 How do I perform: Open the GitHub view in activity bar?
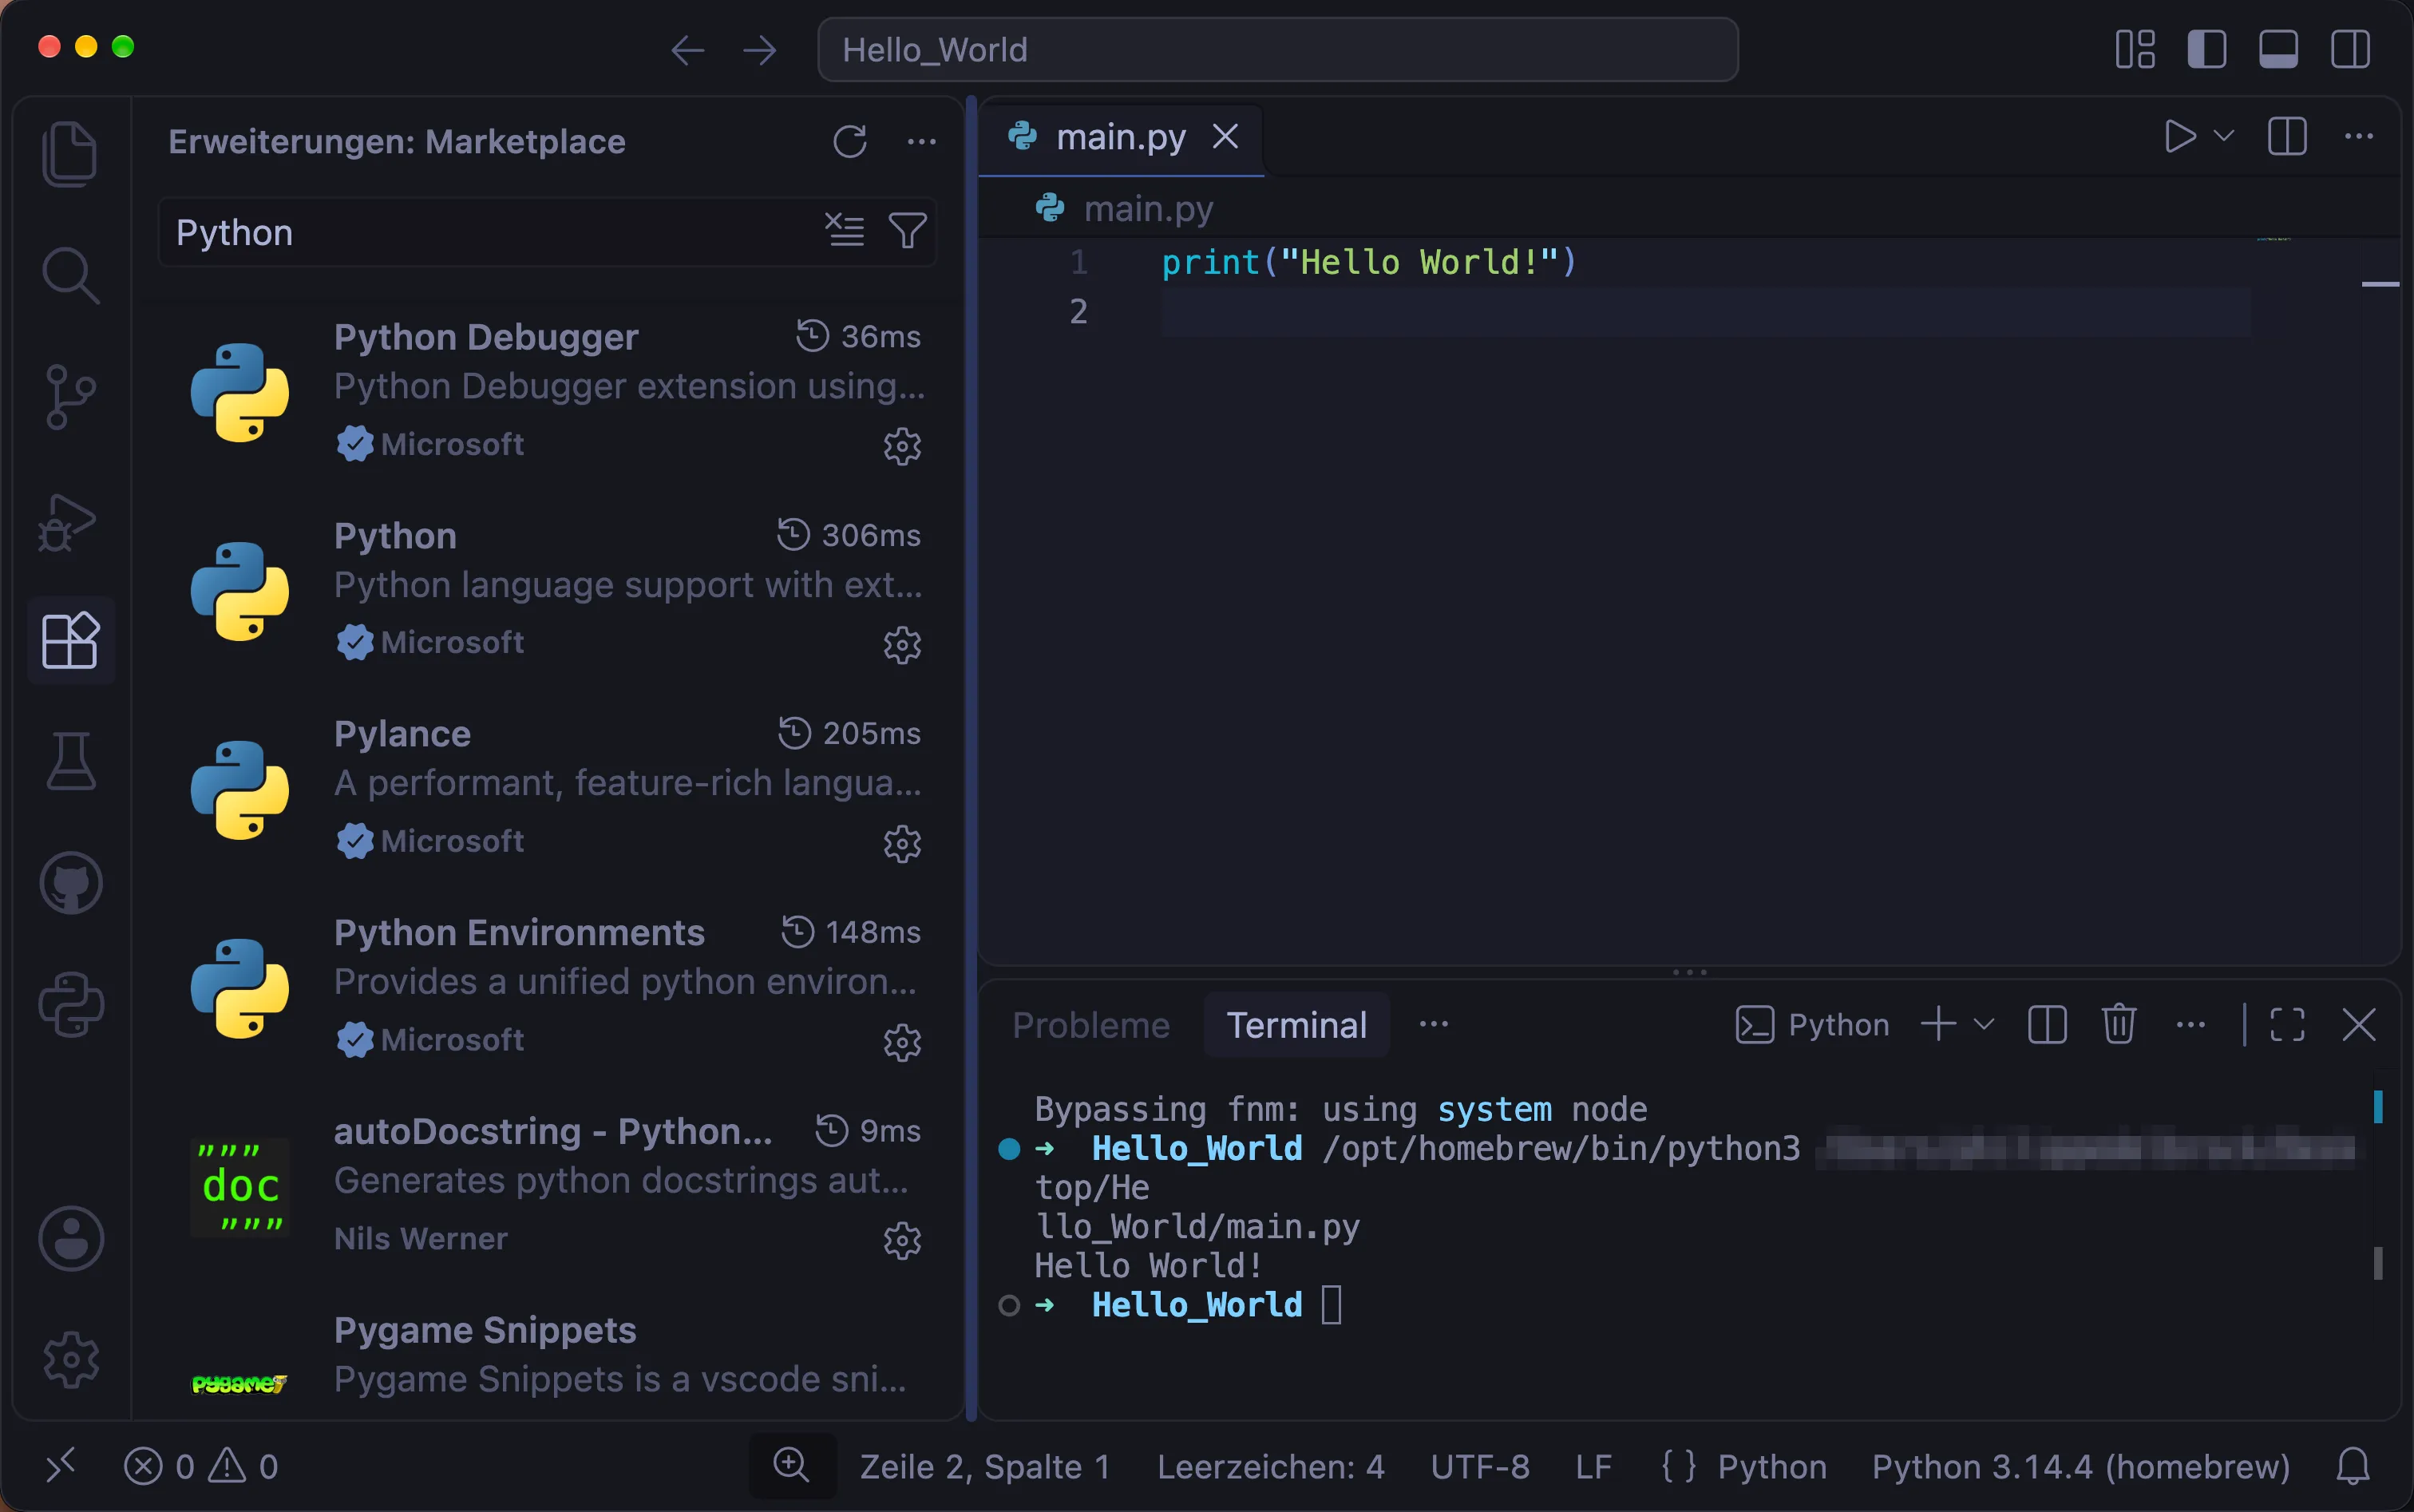71,883
